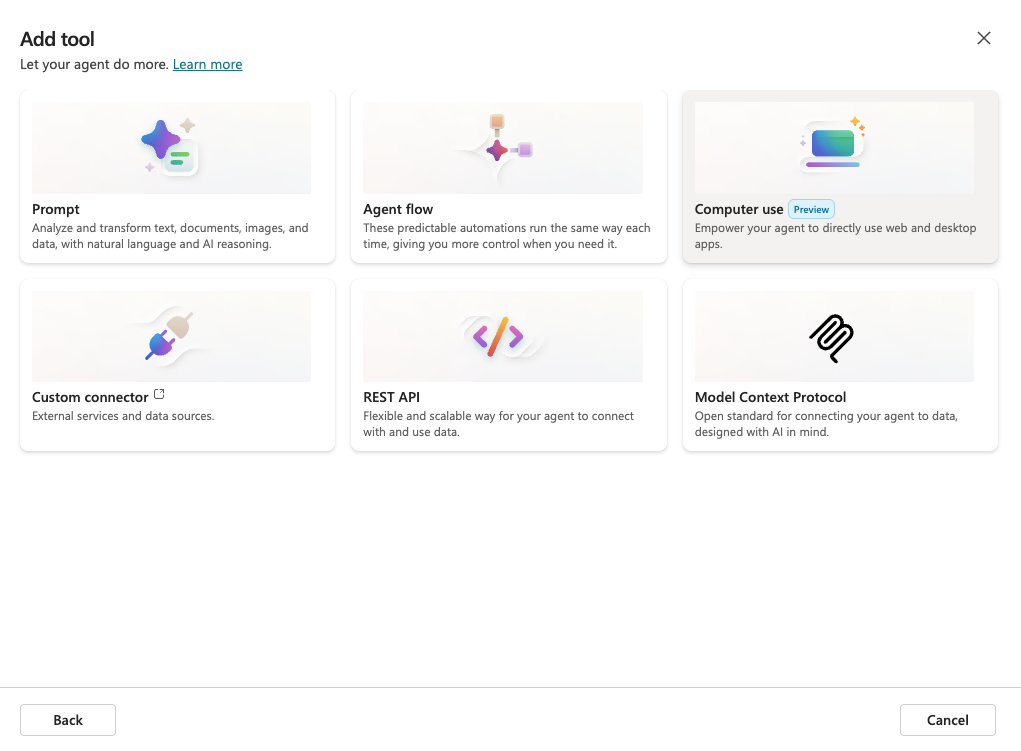Screen dimensions: 1021x751
Task: Click the Preview badge on Computer use
Action: coord(811,209)
